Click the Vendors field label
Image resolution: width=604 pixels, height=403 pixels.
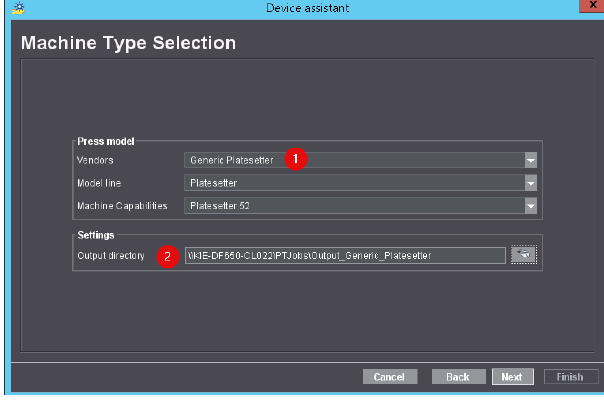click(x=95, y=160)
